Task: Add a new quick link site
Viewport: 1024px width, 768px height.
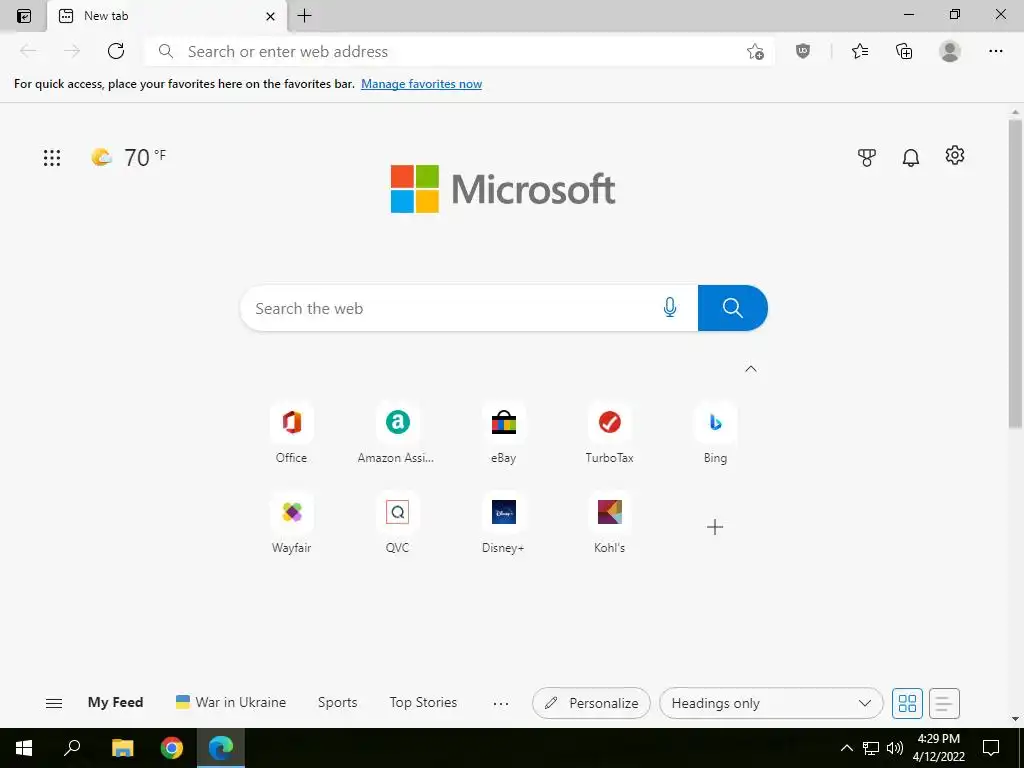Action: coord(715,527)
